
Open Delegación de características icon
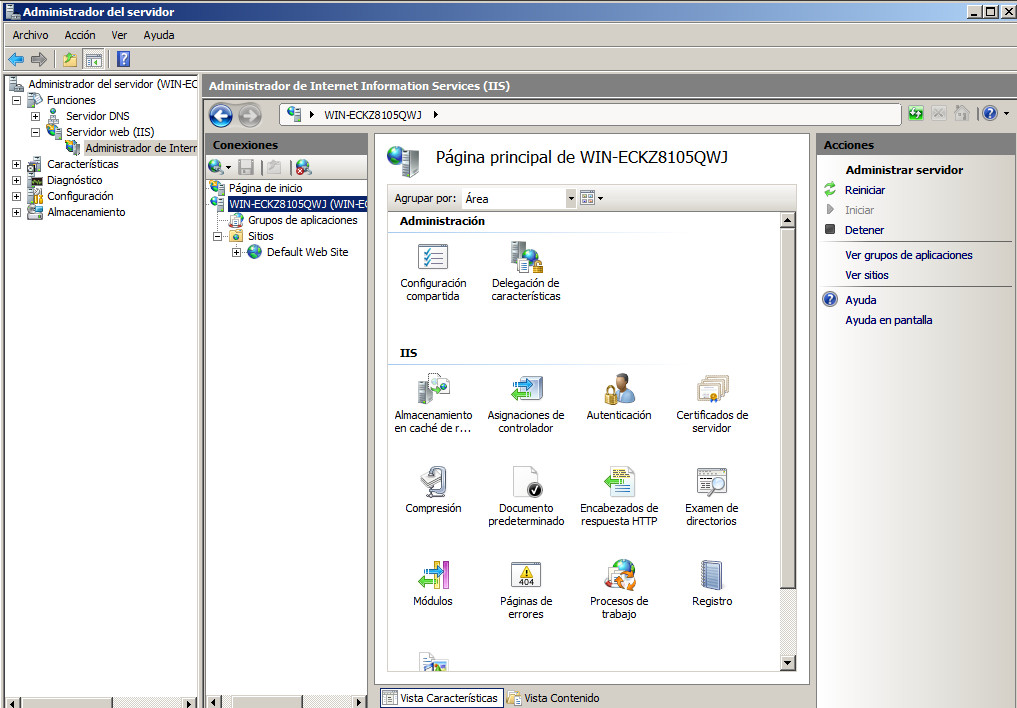(x=526, y=257)
